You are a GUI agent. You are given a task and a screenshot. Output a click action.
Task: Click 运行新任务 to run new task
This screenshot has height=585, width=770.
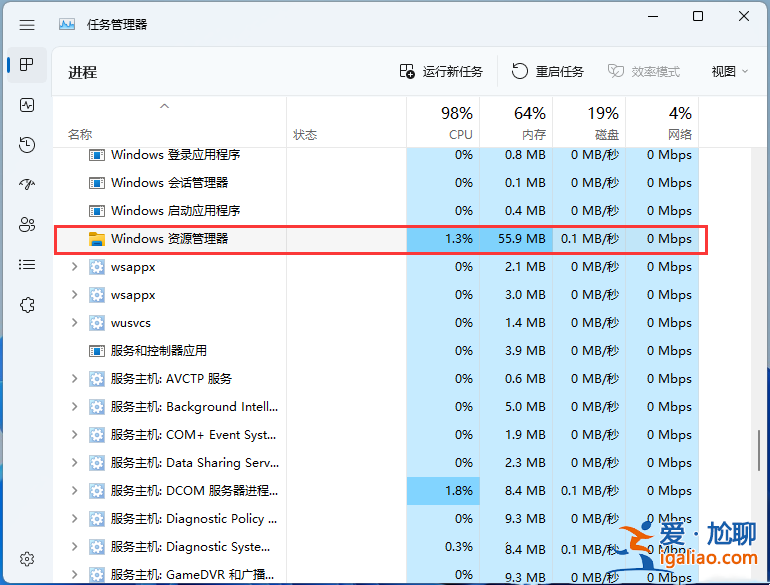coord(441,72)
